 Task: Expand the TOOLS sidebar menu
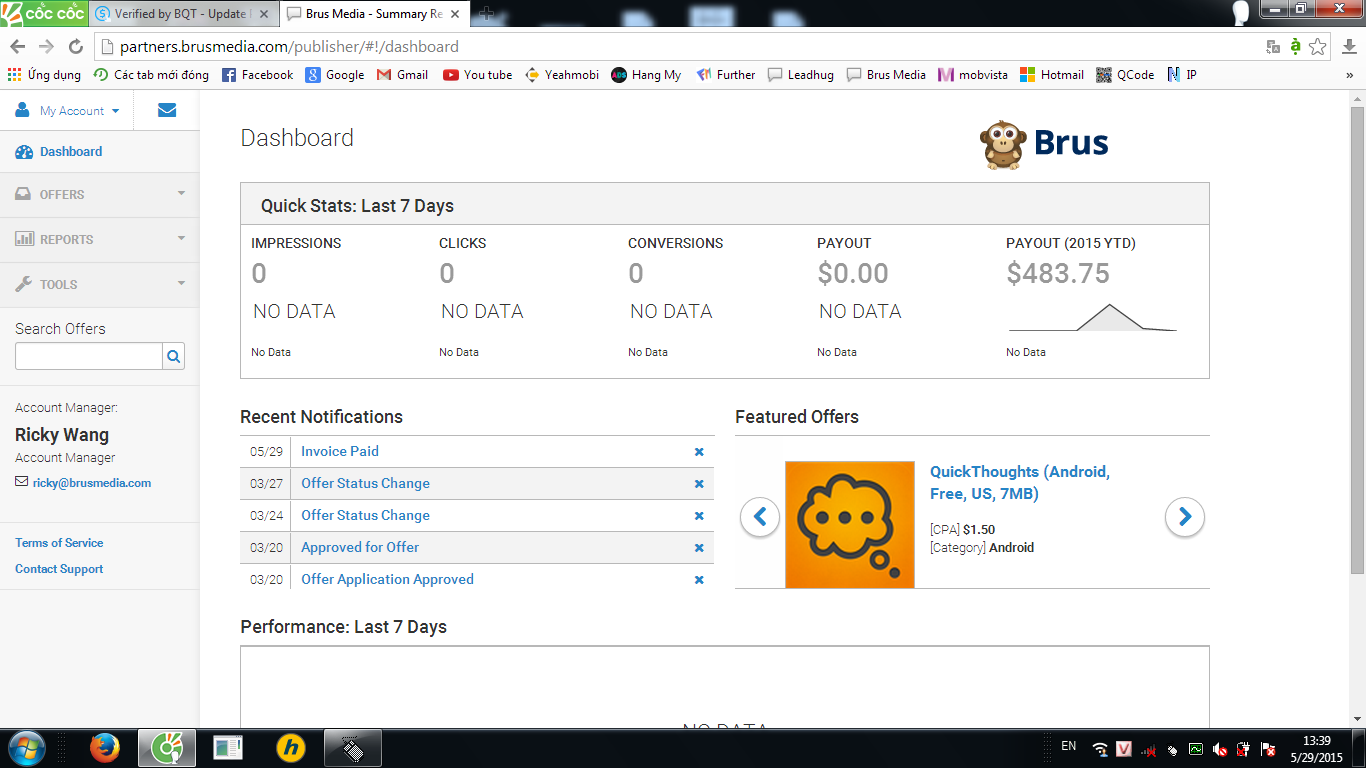pyautogui.click(x=100, y=285)
